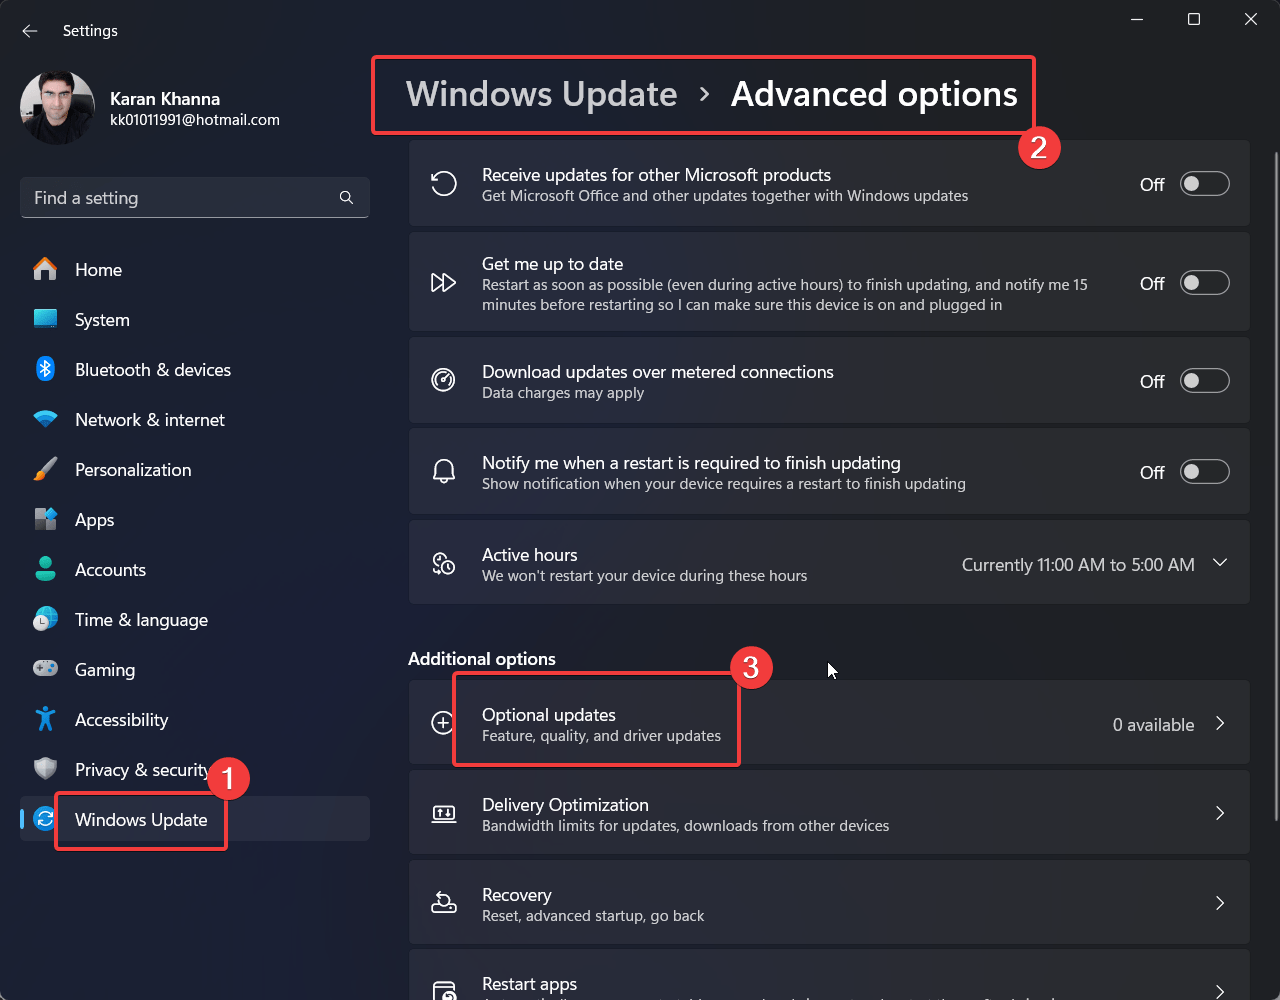Screen dimensions: 1280x1000
Task: Toggle Notify me when restart is required
Action: click(1204, 472)
